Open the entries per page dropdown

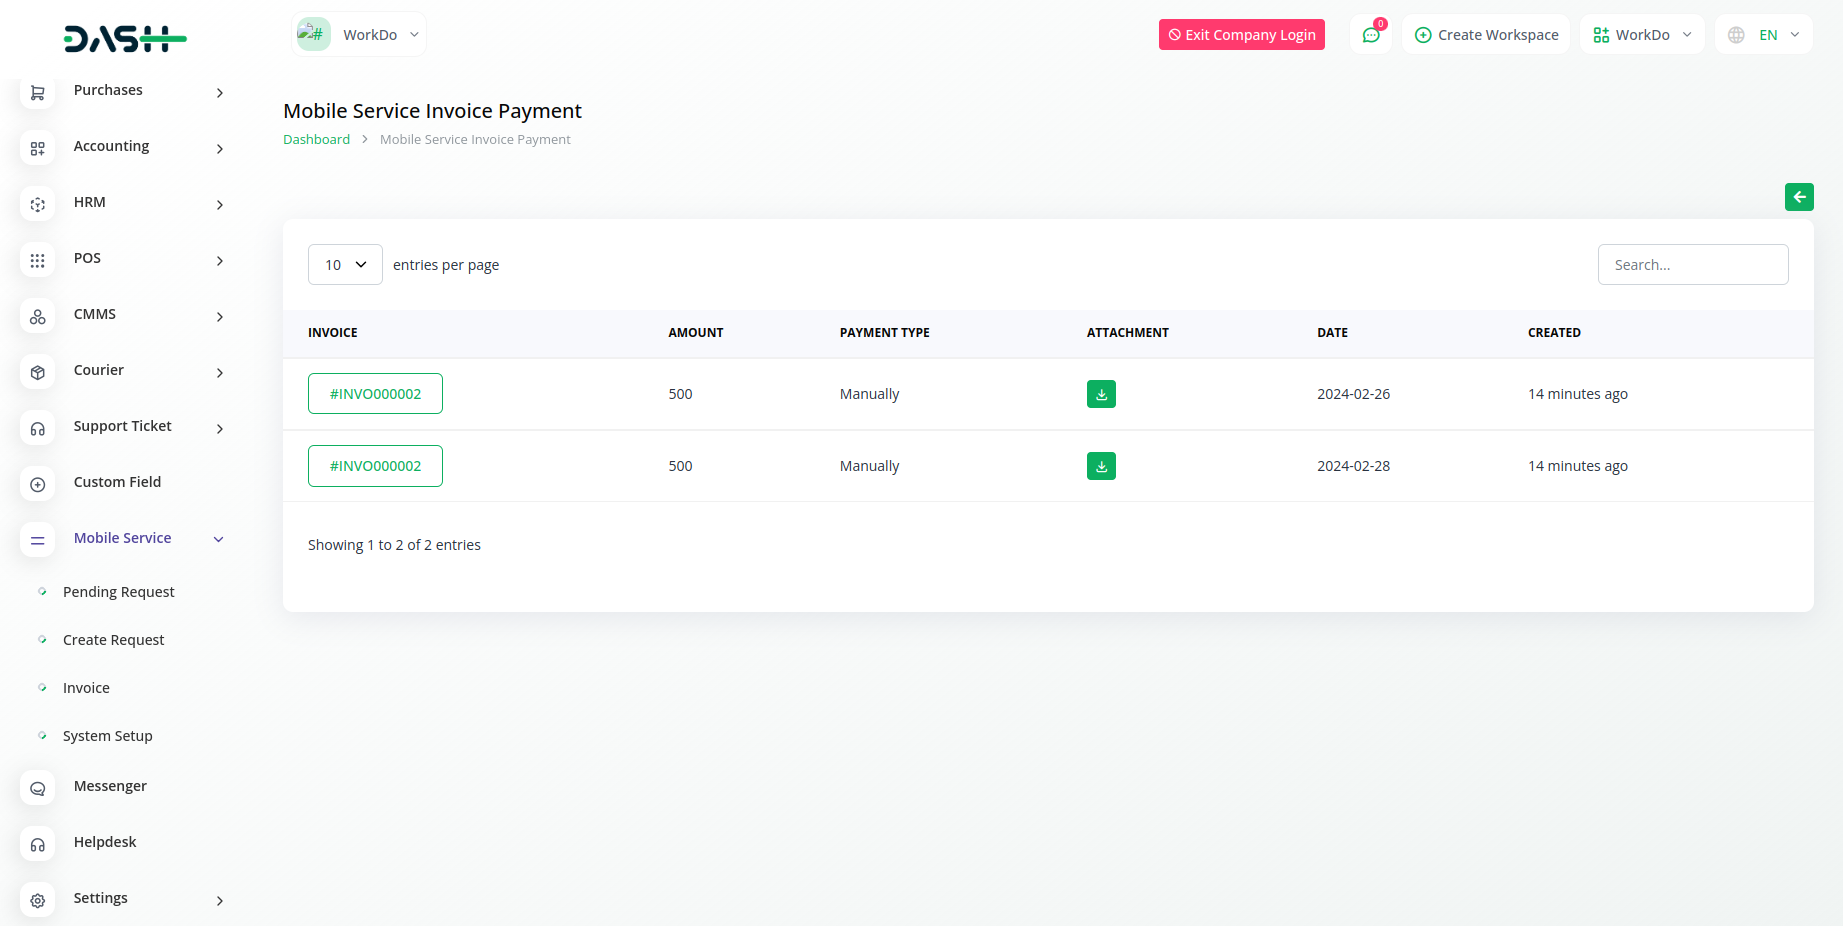345,265
